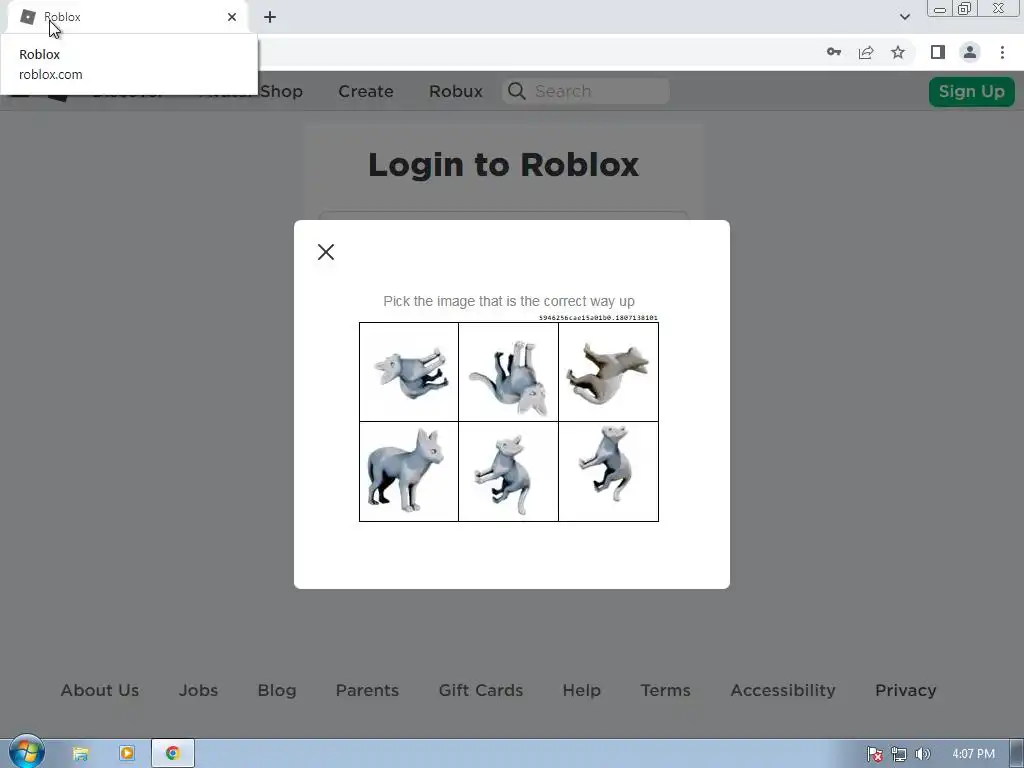Open the Create menu item
1024x768 pixels.
pyautogui.click(x=366, y=91)
